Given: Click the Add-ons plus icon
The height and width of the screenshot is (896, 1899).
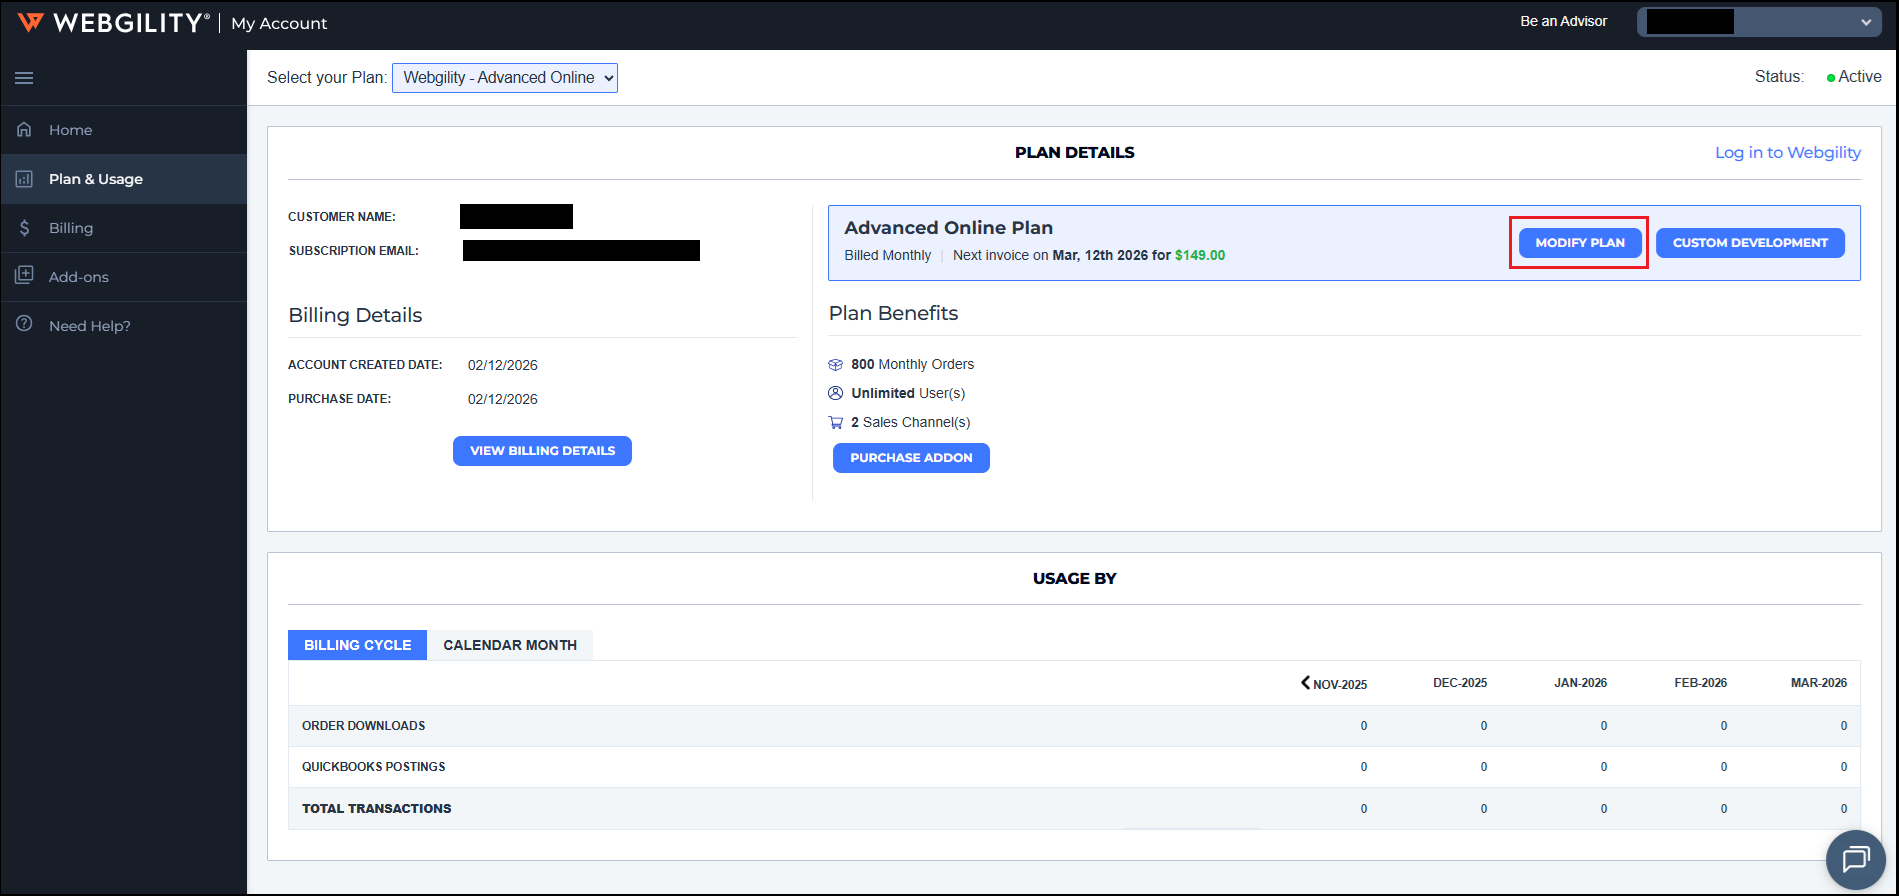Looking at the screenshot, I should tap(24, 276).
